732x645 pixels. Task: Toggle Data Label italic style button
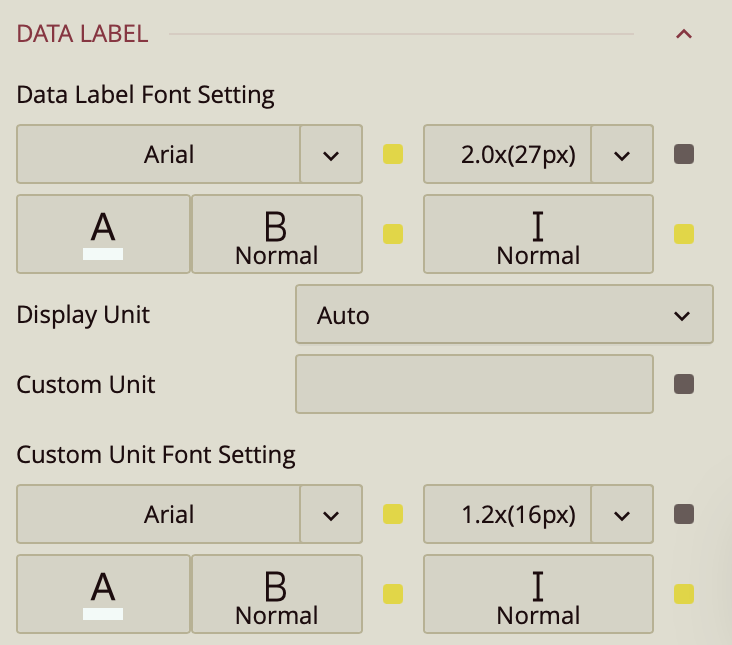538,234
